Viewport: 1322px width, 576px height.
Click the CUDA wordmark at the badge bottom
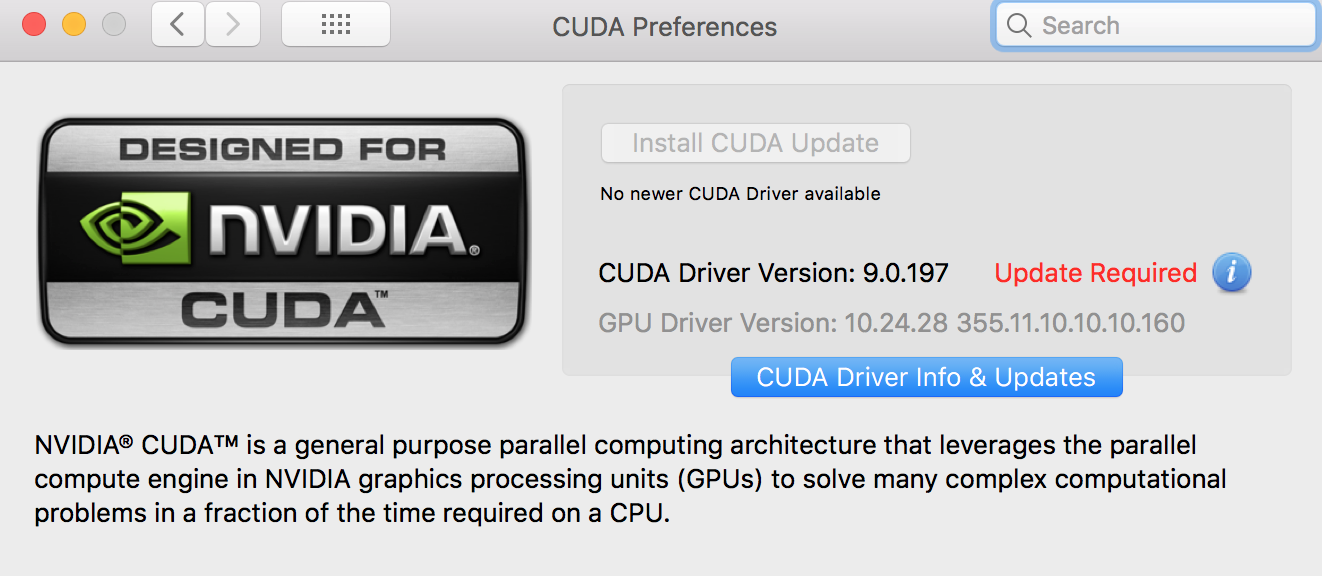284,308
